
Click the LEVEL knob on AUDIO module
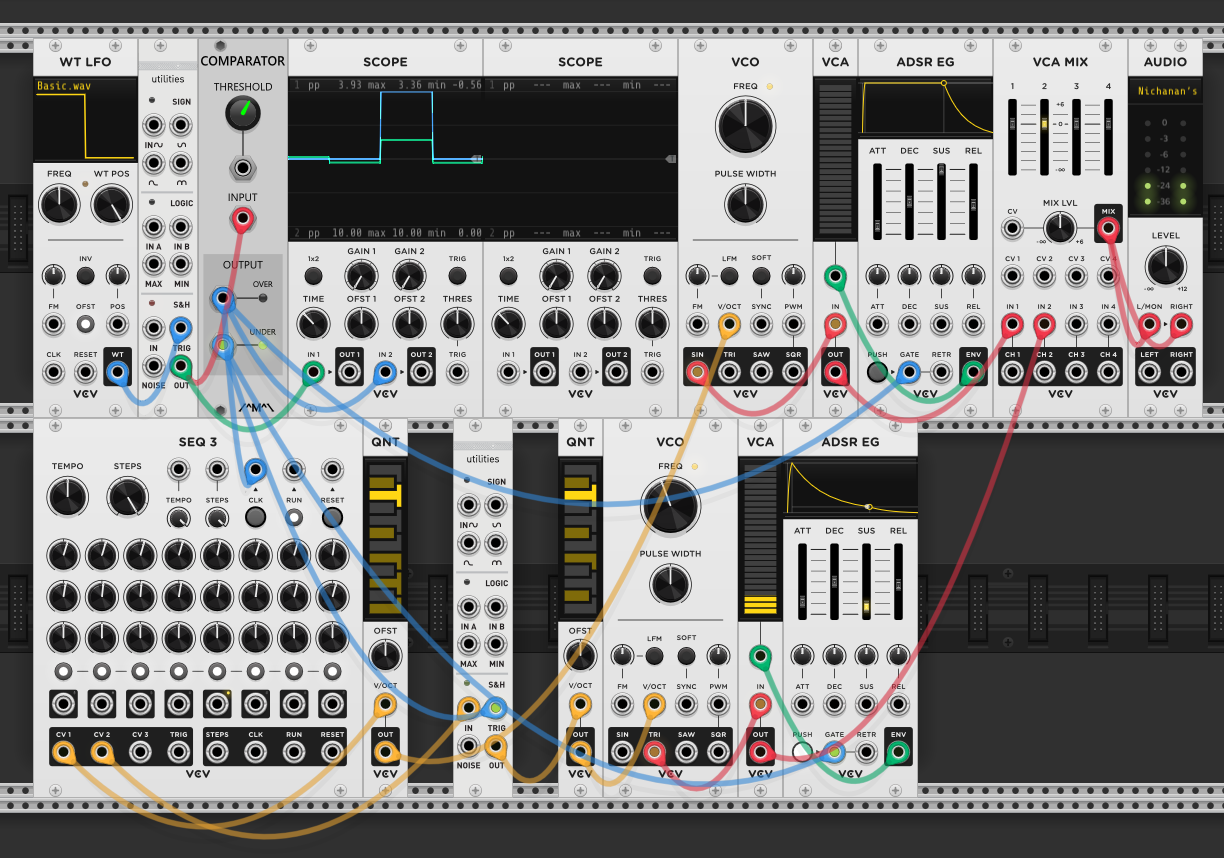[1165, 266]
